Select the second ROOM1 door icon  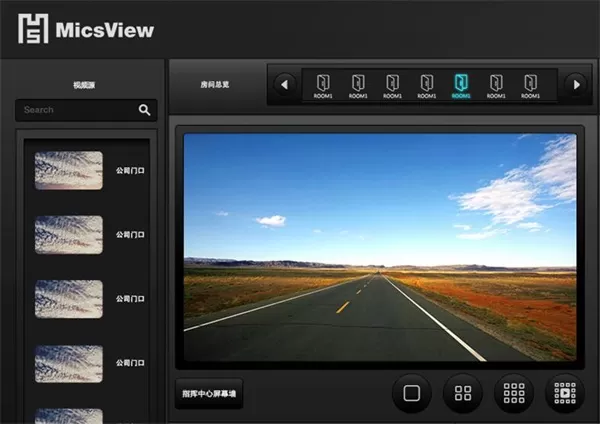click(x=357, y=84)
